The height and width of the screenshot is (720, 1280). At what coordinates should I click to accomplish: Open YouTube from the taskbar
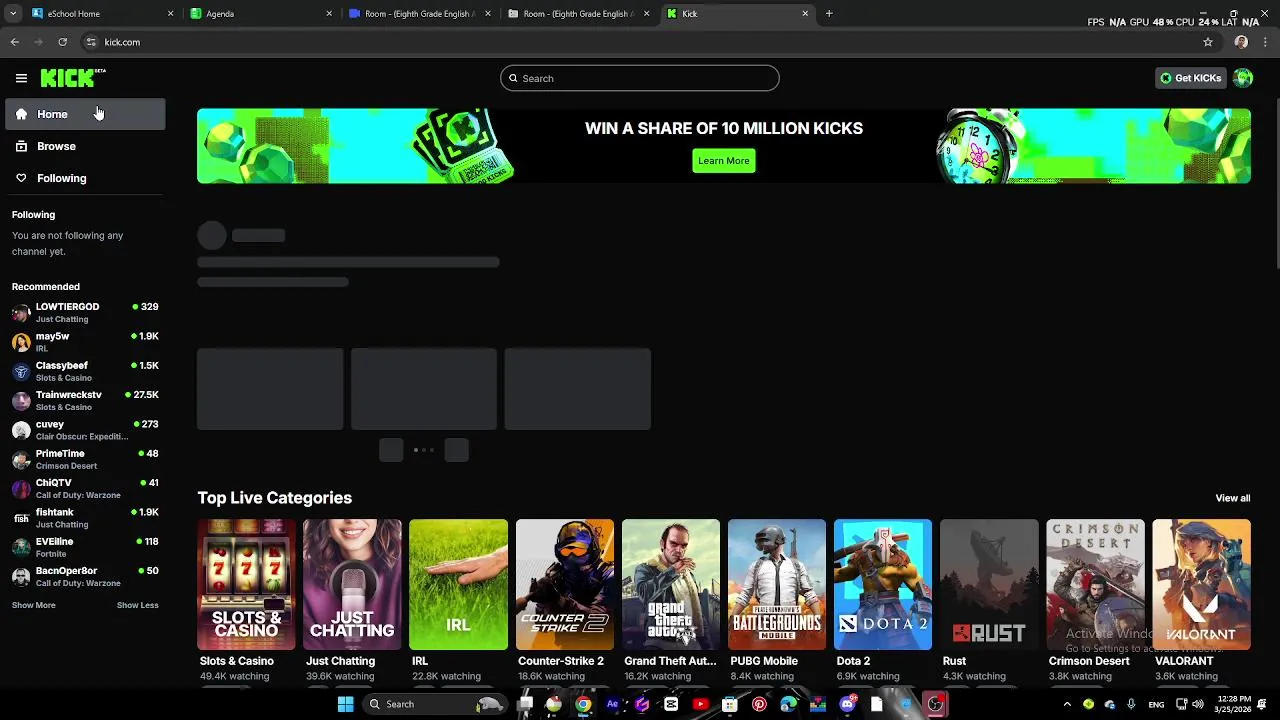click(700, 704)
